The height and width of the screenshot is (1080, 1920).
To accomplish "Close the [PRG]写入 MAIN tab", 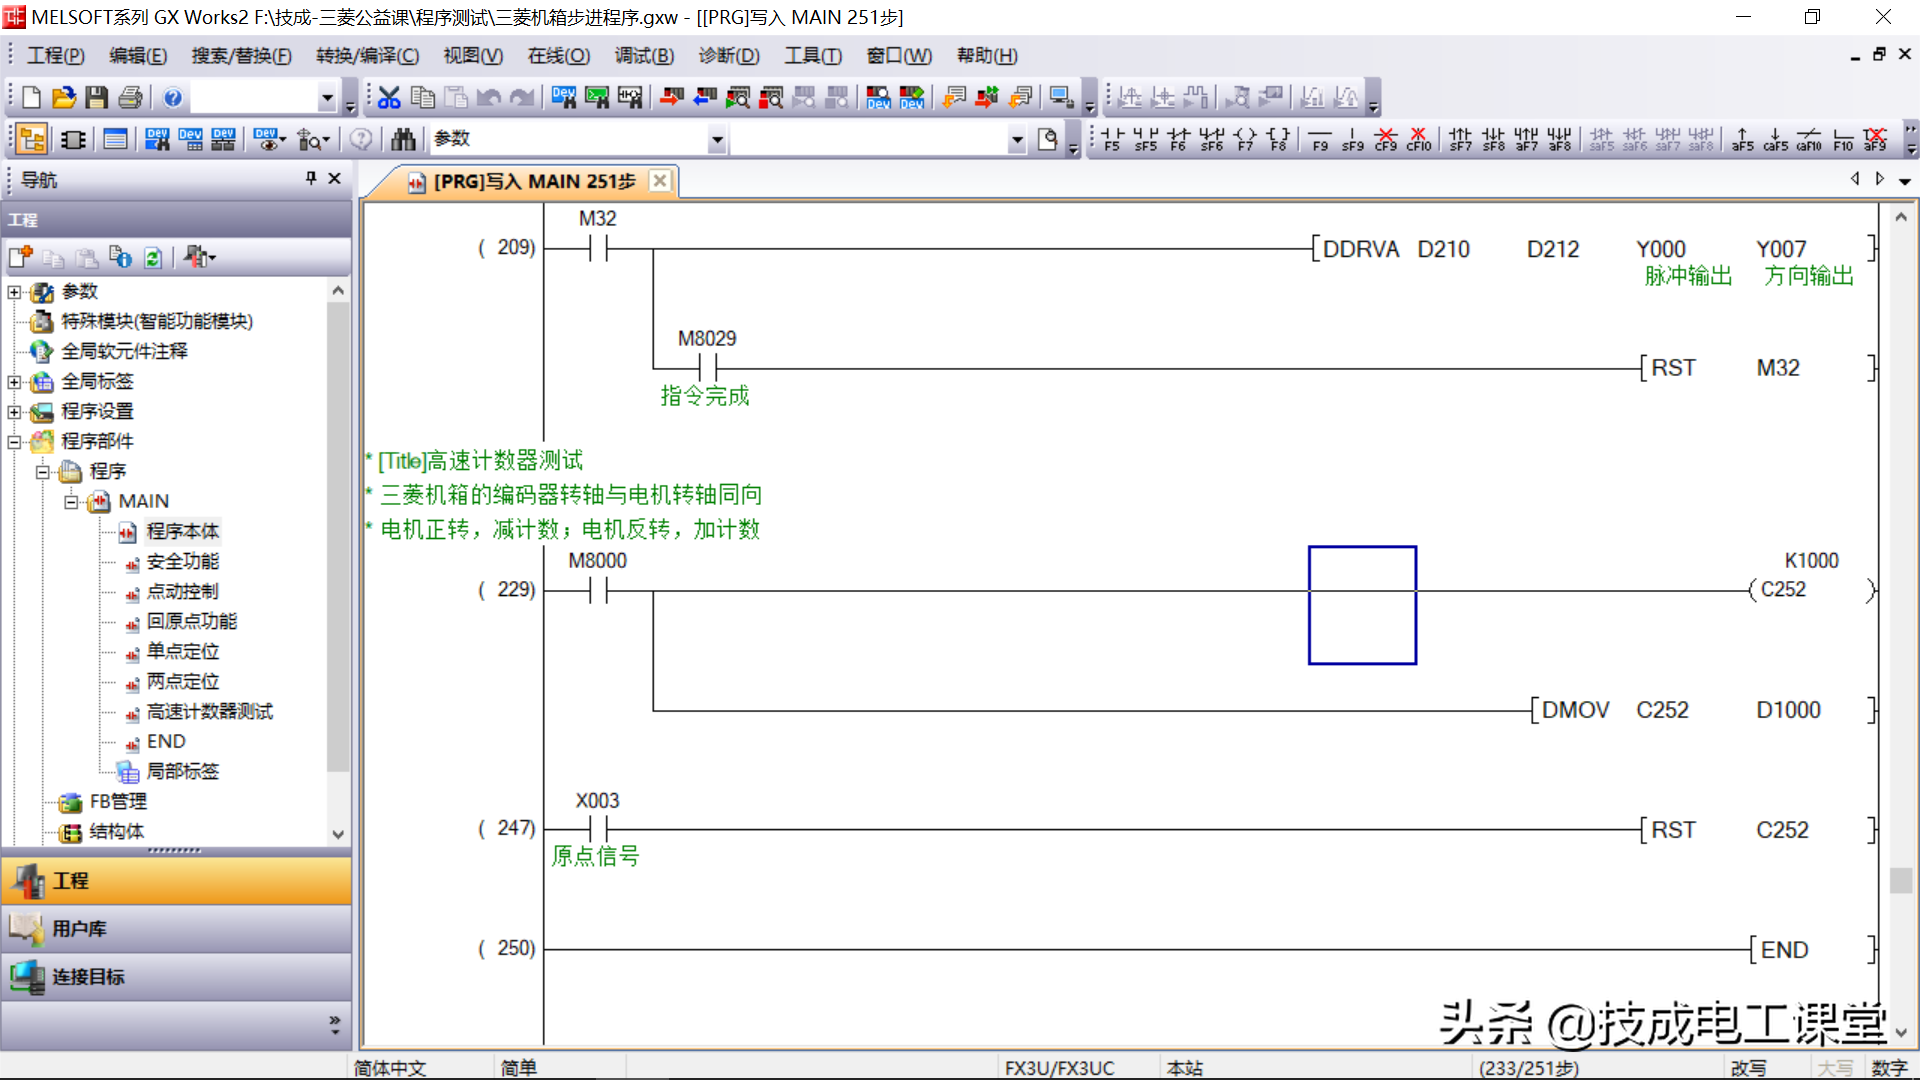I will 659,181.
